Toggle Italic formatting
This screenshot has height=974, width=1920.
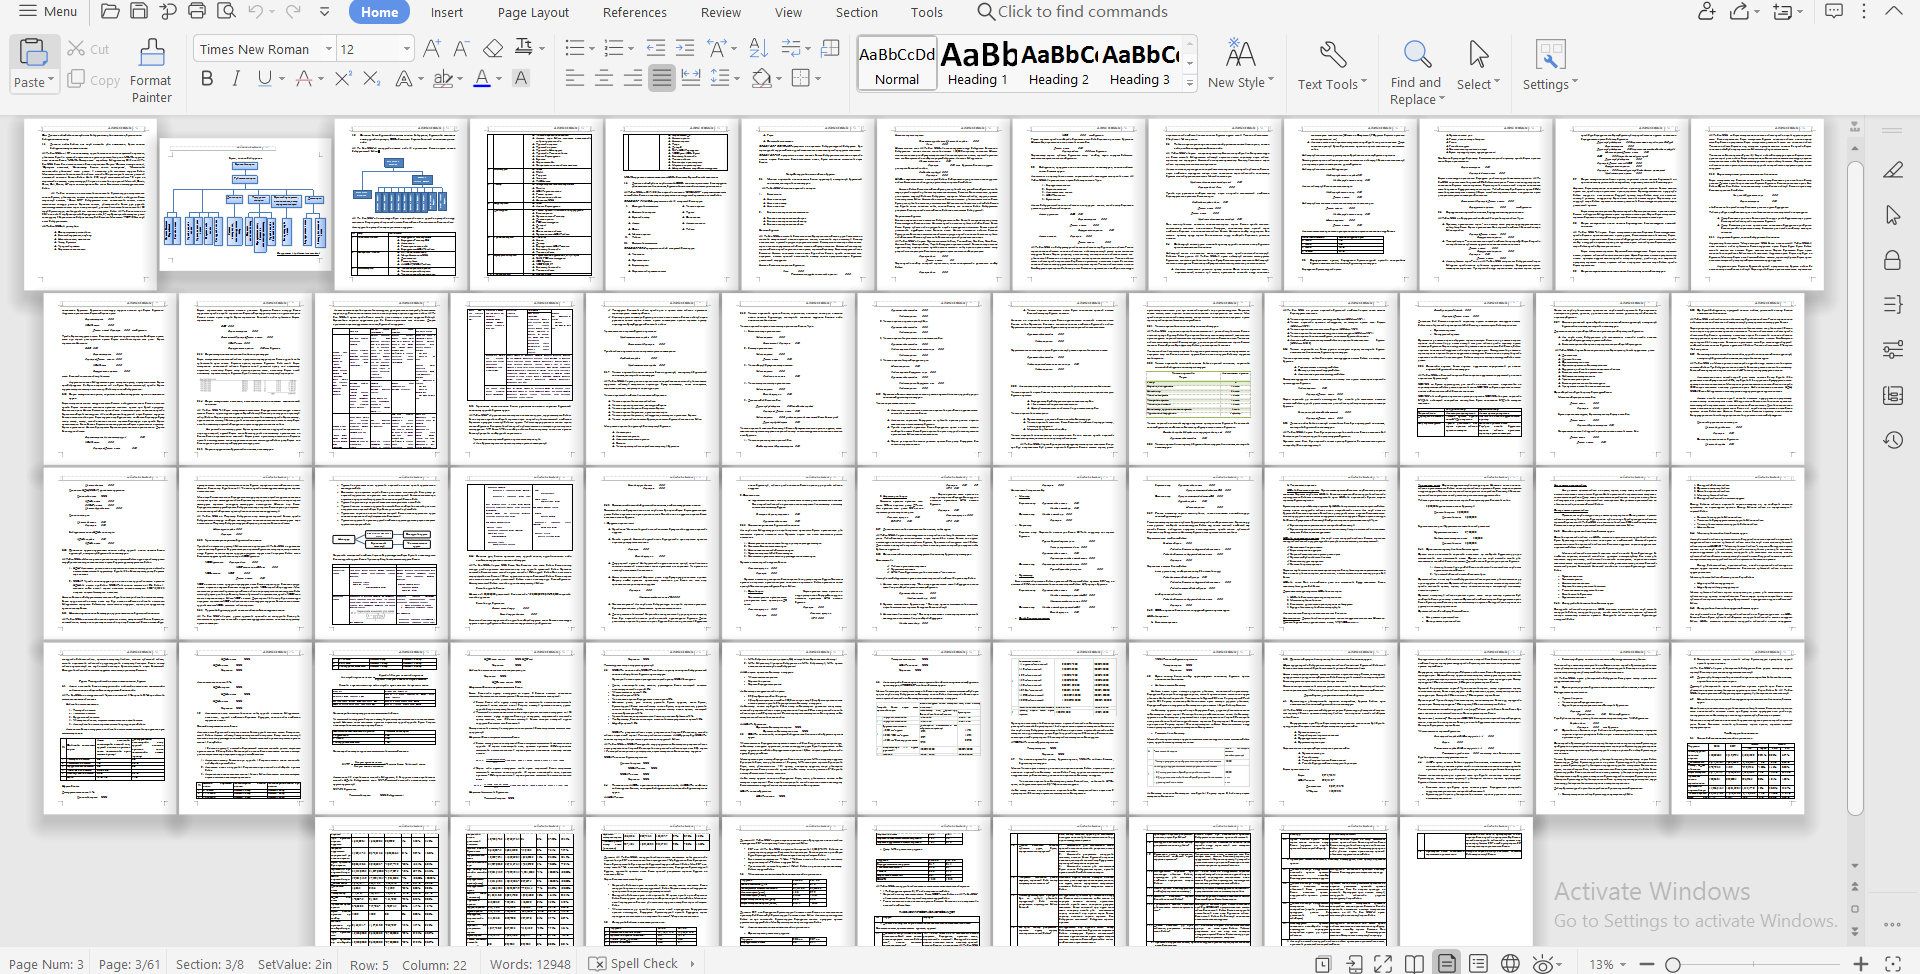click(x=235, y=78)
